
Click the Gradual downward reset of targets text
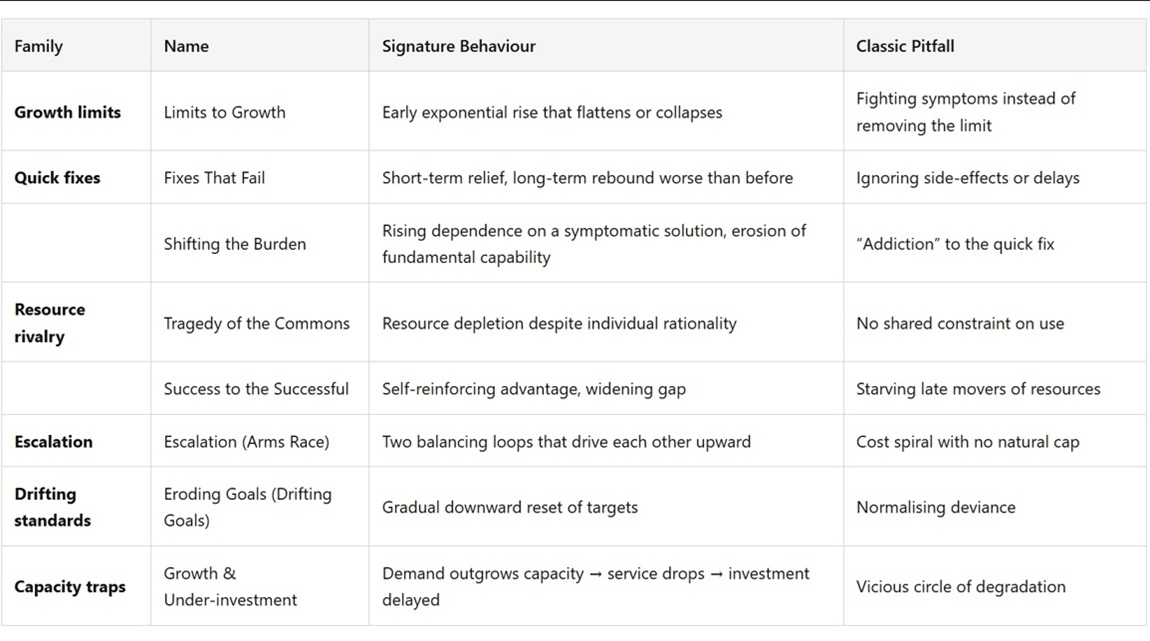[x=510, y=507]
